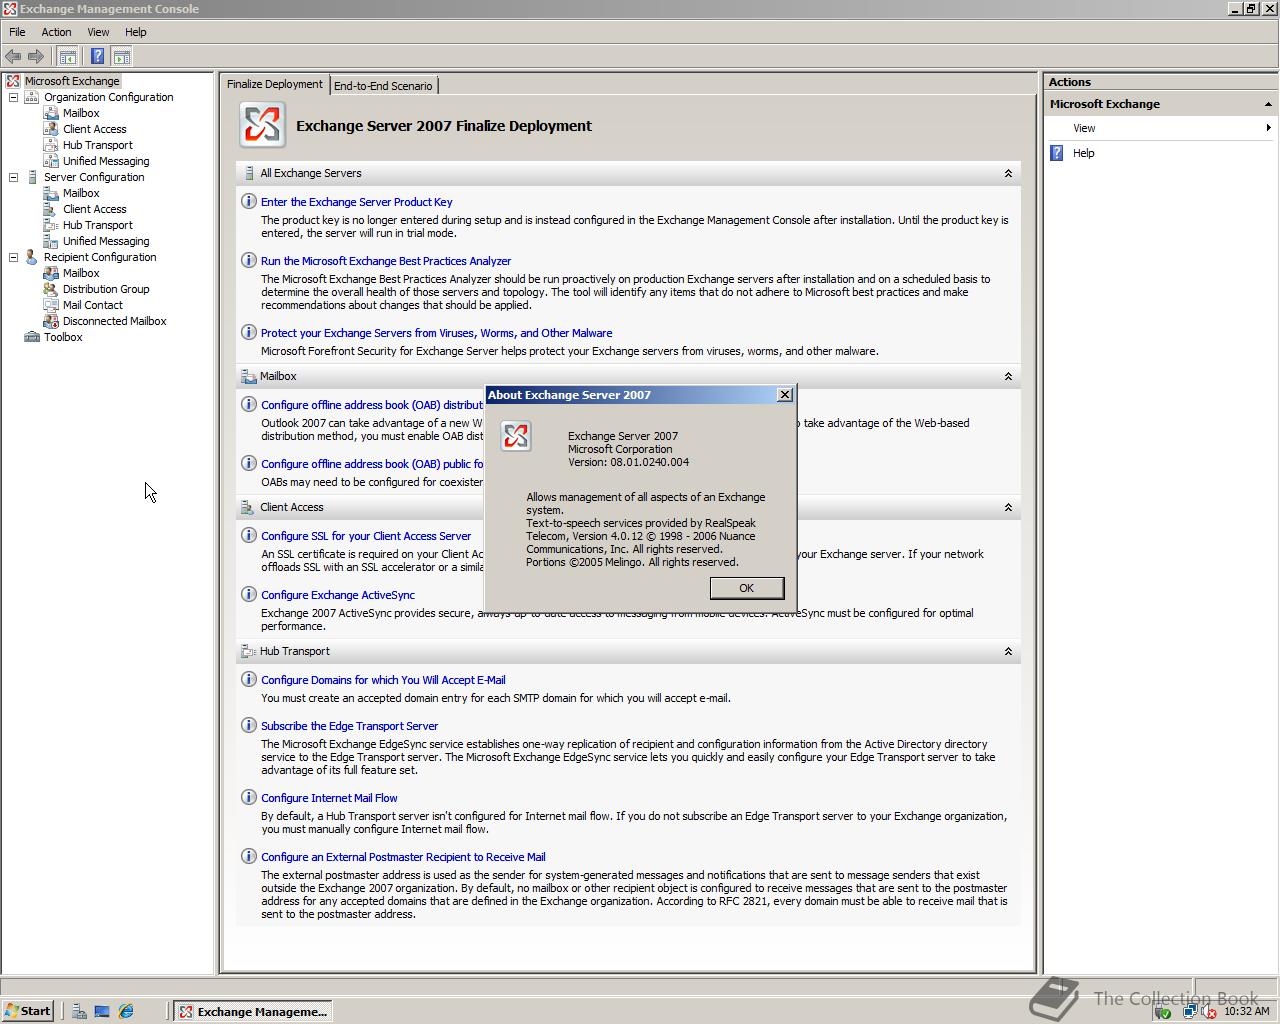This screenshot has width=1280, height=1024.
Task: Click the Exchange logo in the About dialog
Action: coord(516,436)
